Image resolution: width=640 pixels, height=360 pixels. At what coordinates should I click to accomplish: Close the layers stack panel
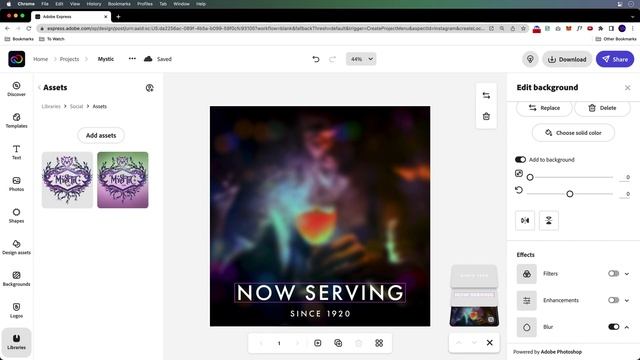(x=489, y=342)
